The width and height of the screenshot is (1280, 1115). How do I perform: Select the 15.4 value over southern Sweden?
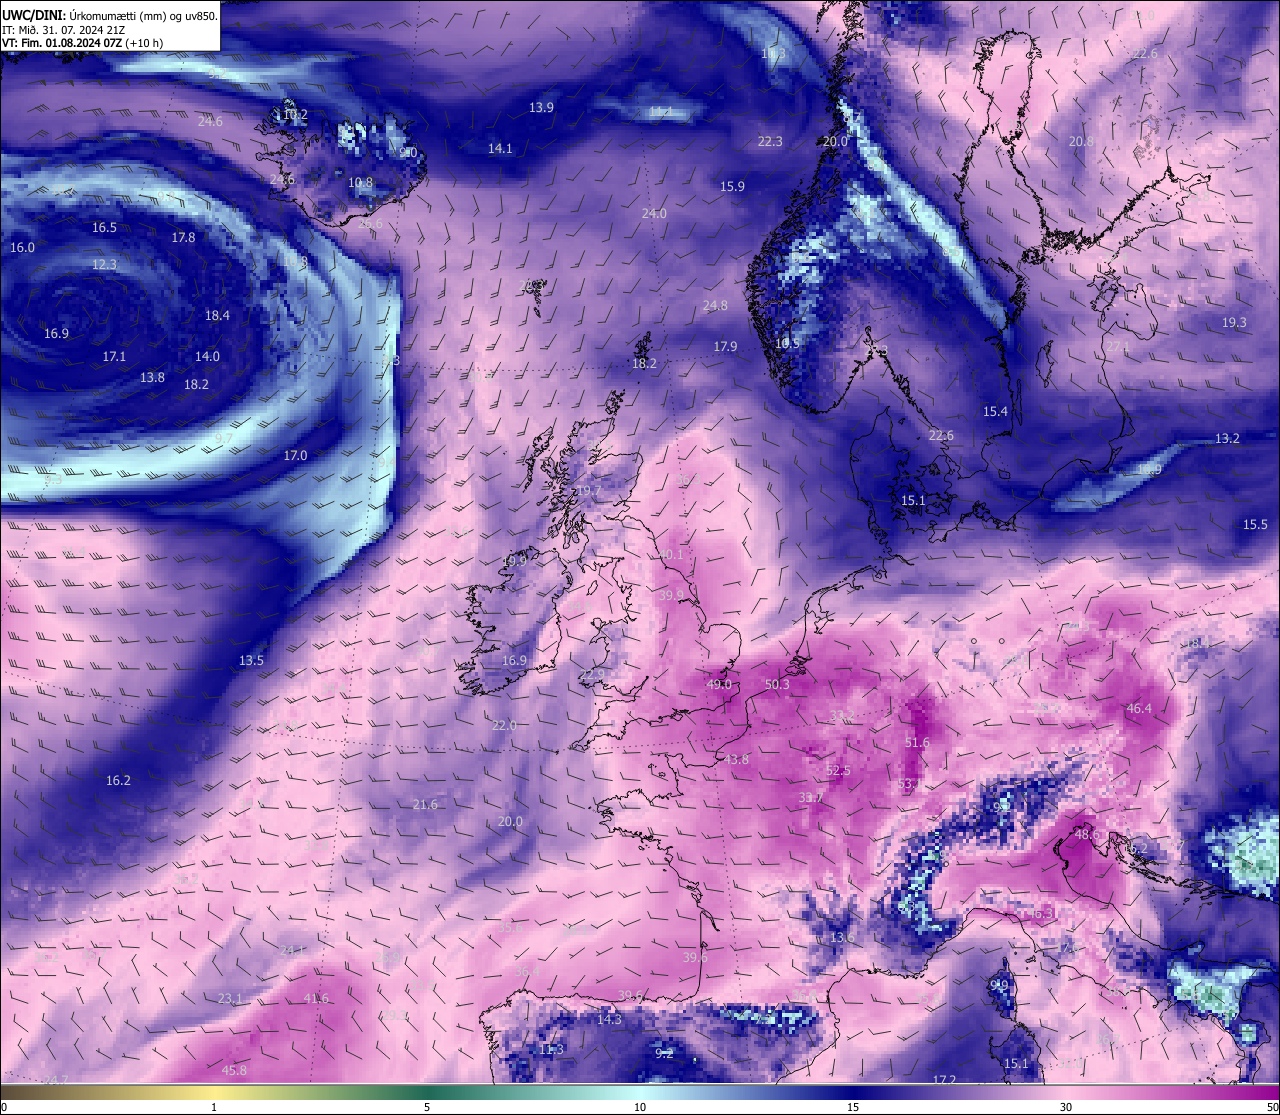point(995,412)
